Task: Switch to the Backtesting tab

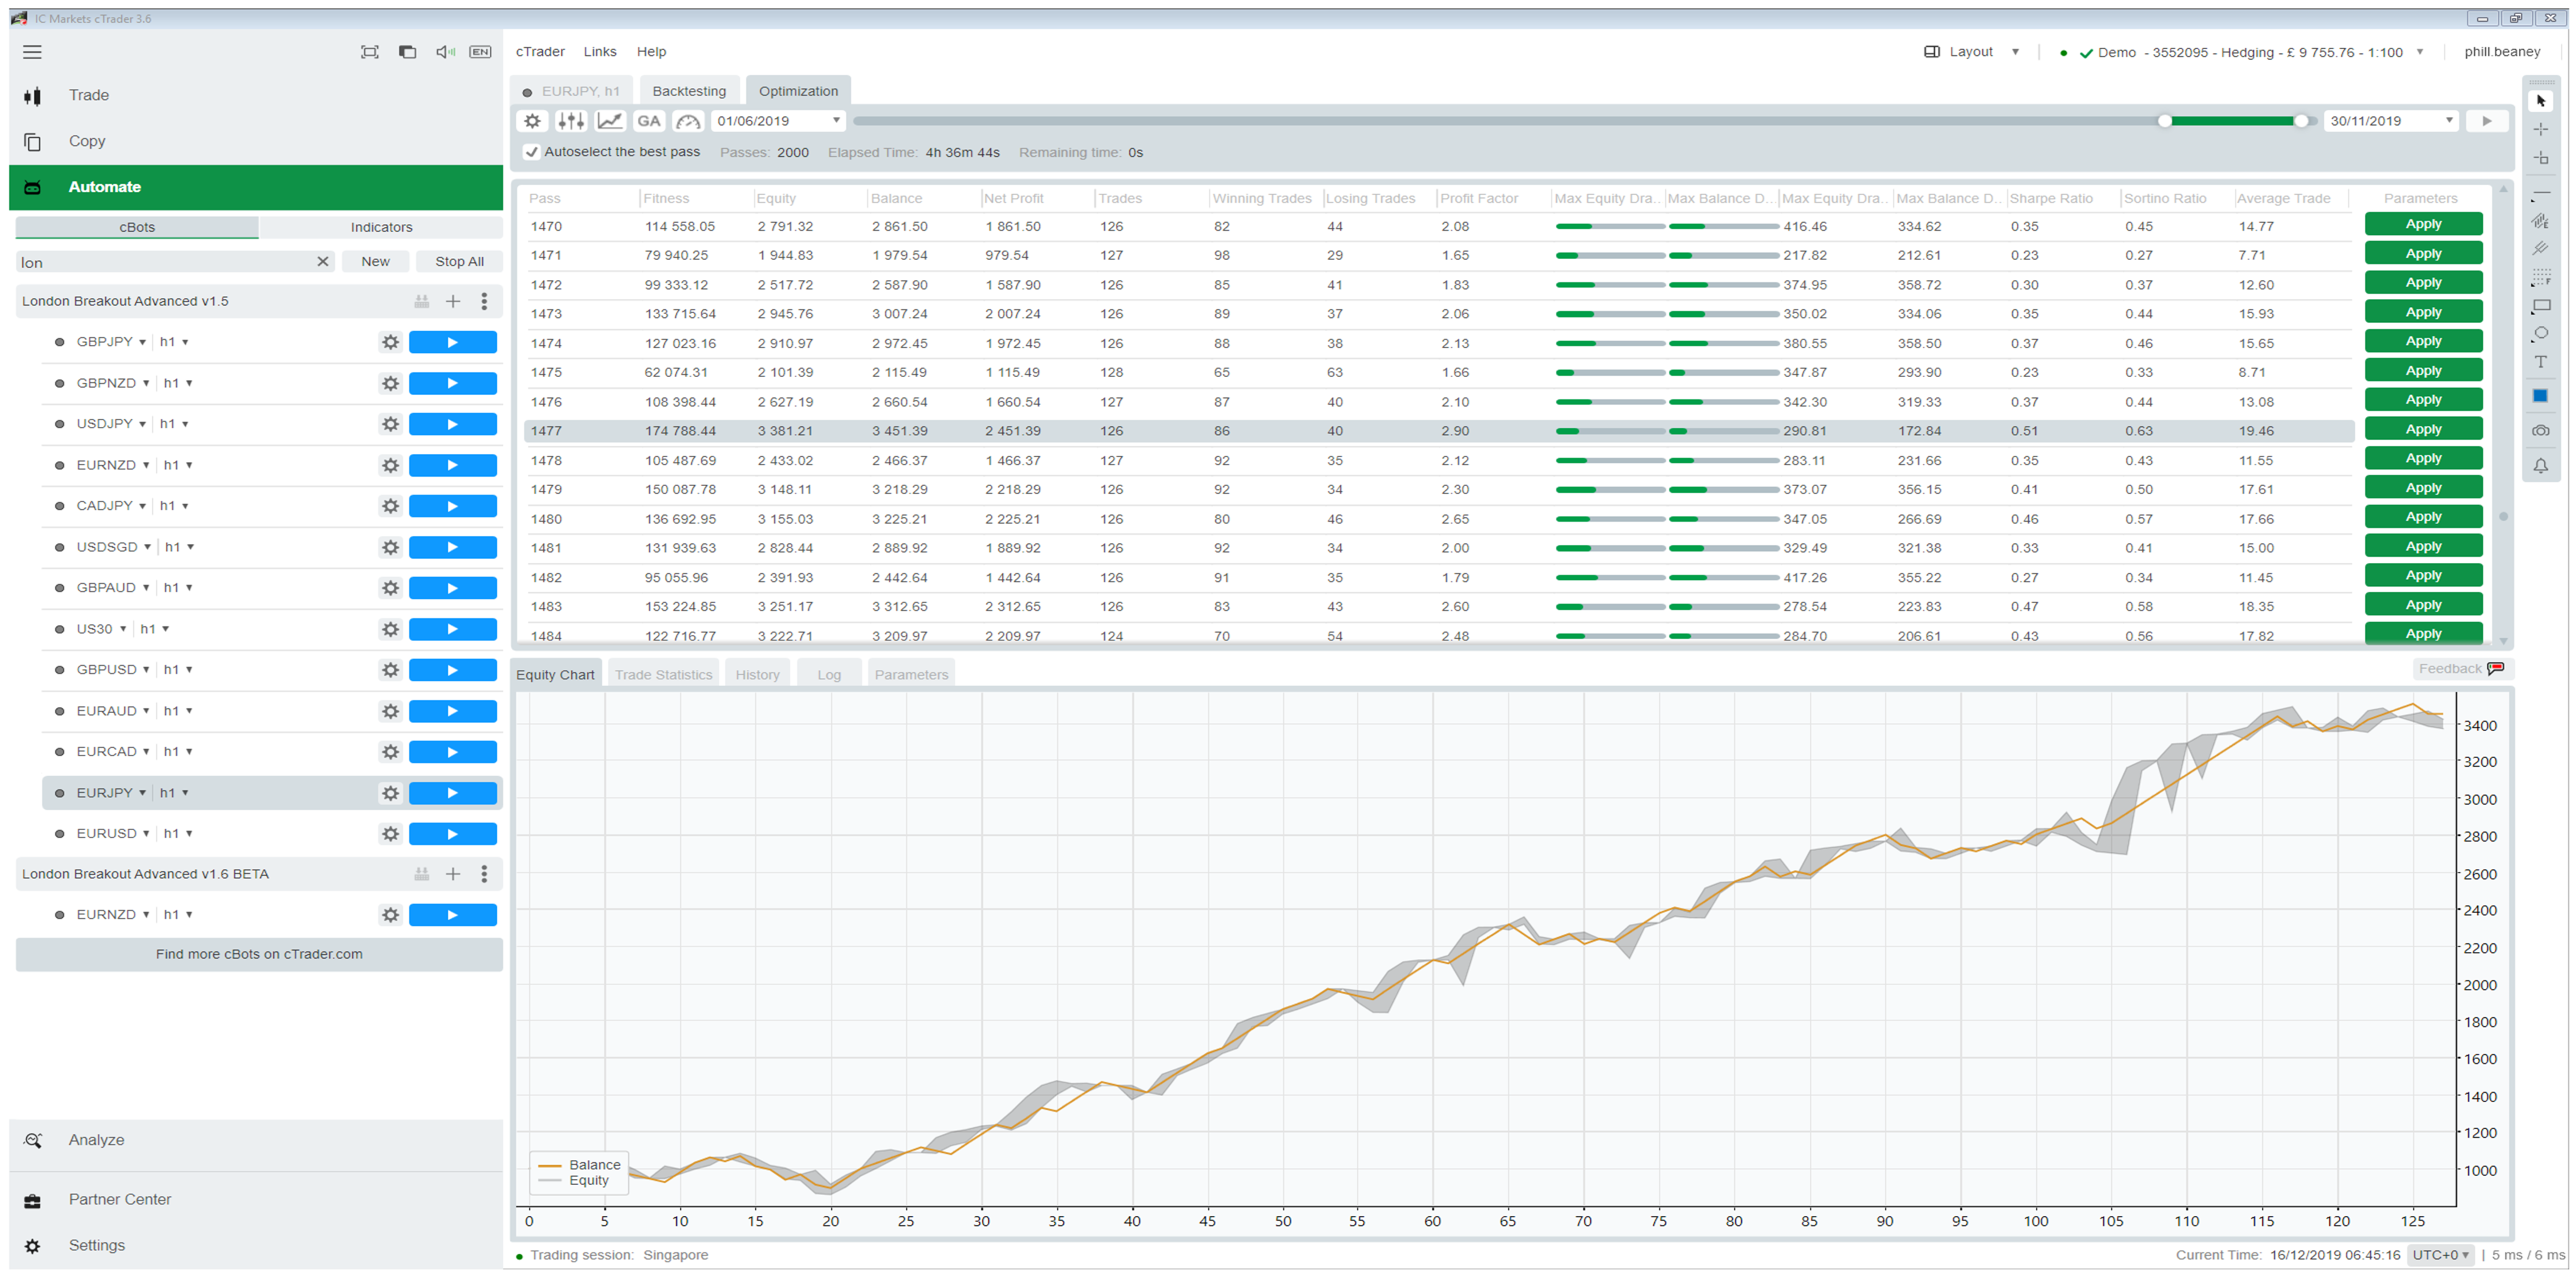Action: [689, 91]
